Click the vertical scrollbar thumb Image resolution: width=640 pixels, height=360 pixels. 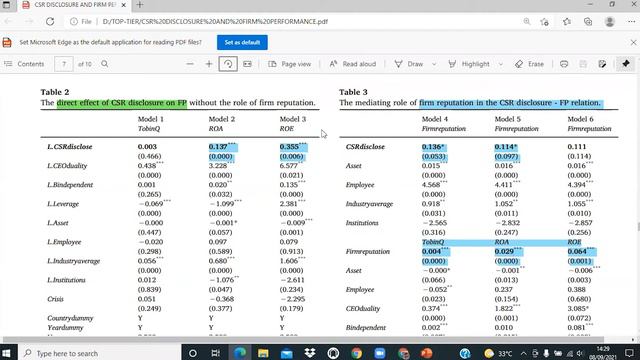(638, 227)
